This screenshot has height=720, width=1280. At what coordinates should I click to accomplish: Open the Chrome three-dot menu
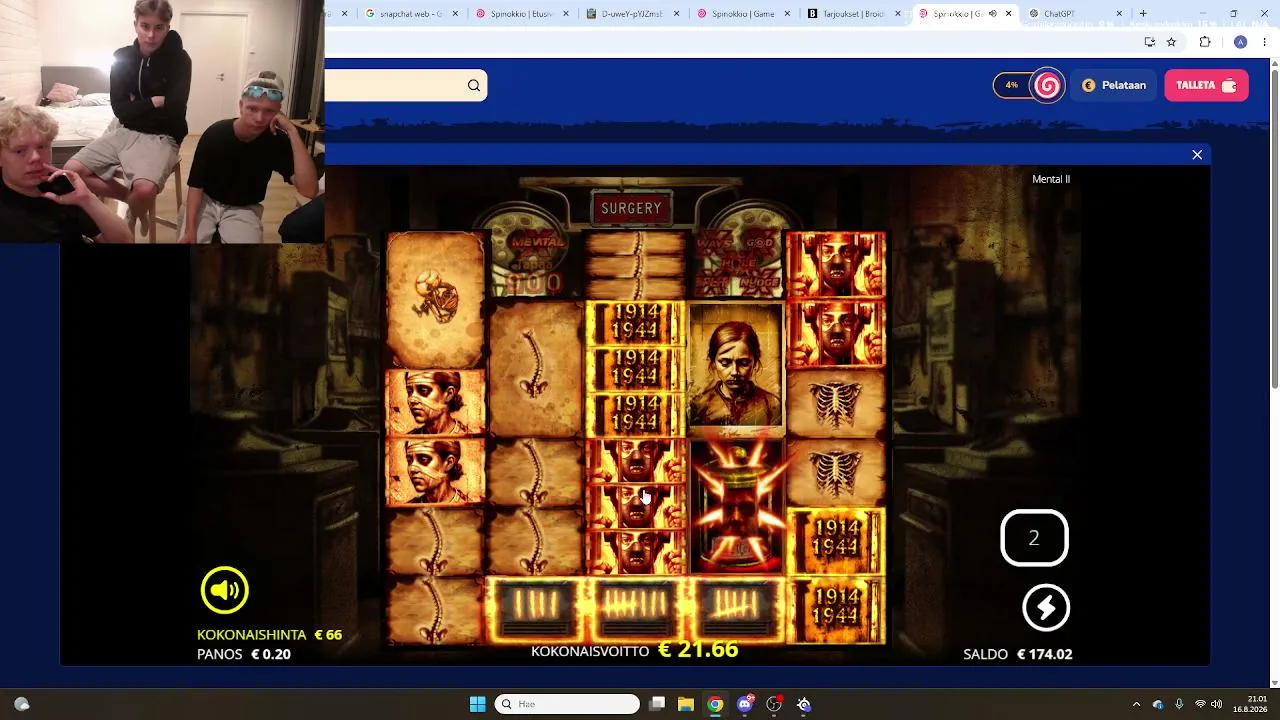(x=1265, y=42)
